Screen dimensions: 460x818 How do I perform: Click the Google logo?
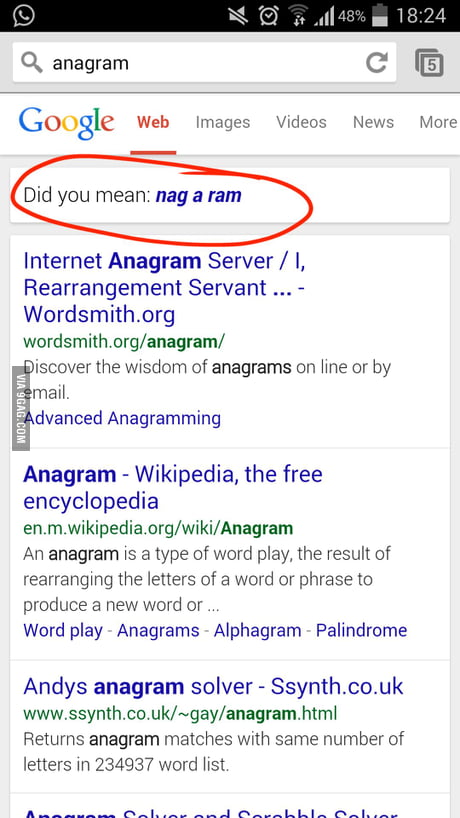[66, 123]
